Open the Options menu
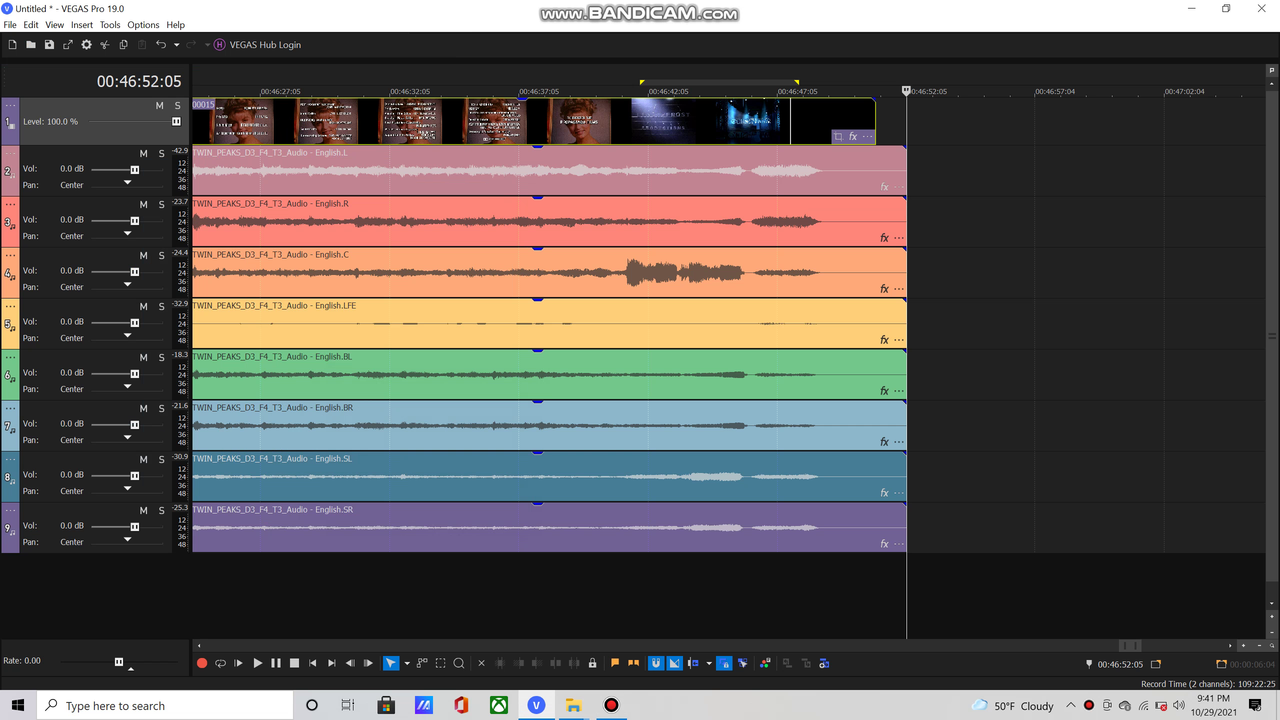Image resolution: width=1280 pixels, height=720 pixels. (x=143, y=25)
